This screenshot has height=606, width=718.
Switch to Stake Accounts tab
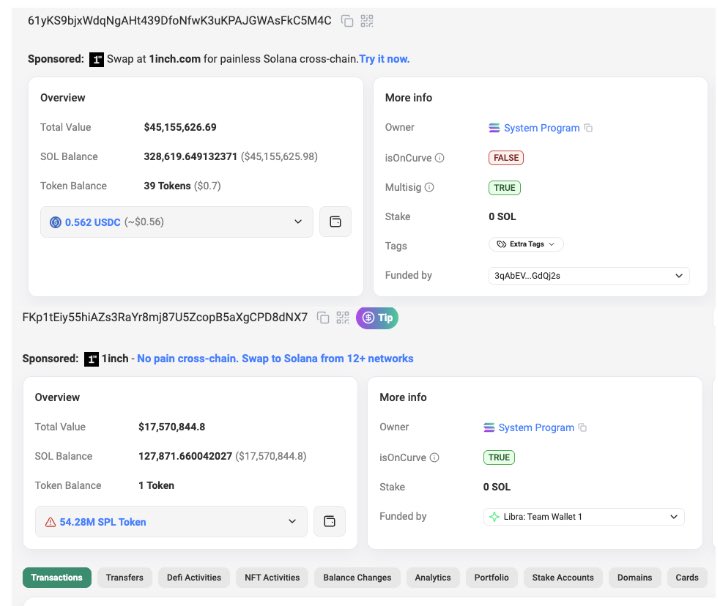(x=563, y=578)
